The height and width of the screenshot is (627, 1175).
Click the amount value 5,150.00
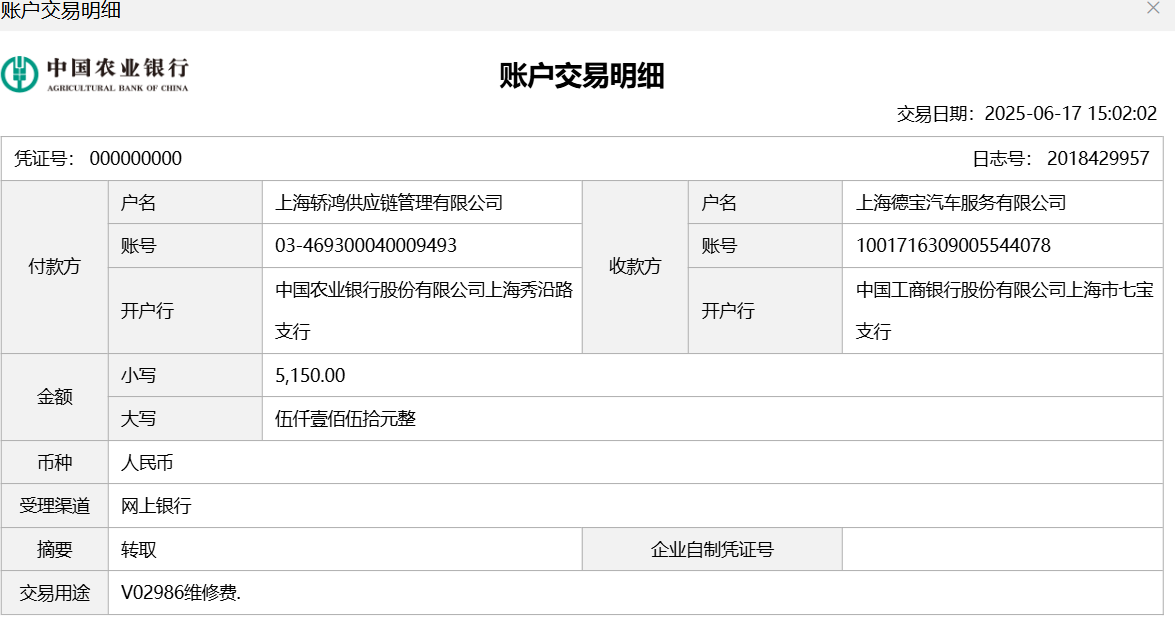(310, 376)
